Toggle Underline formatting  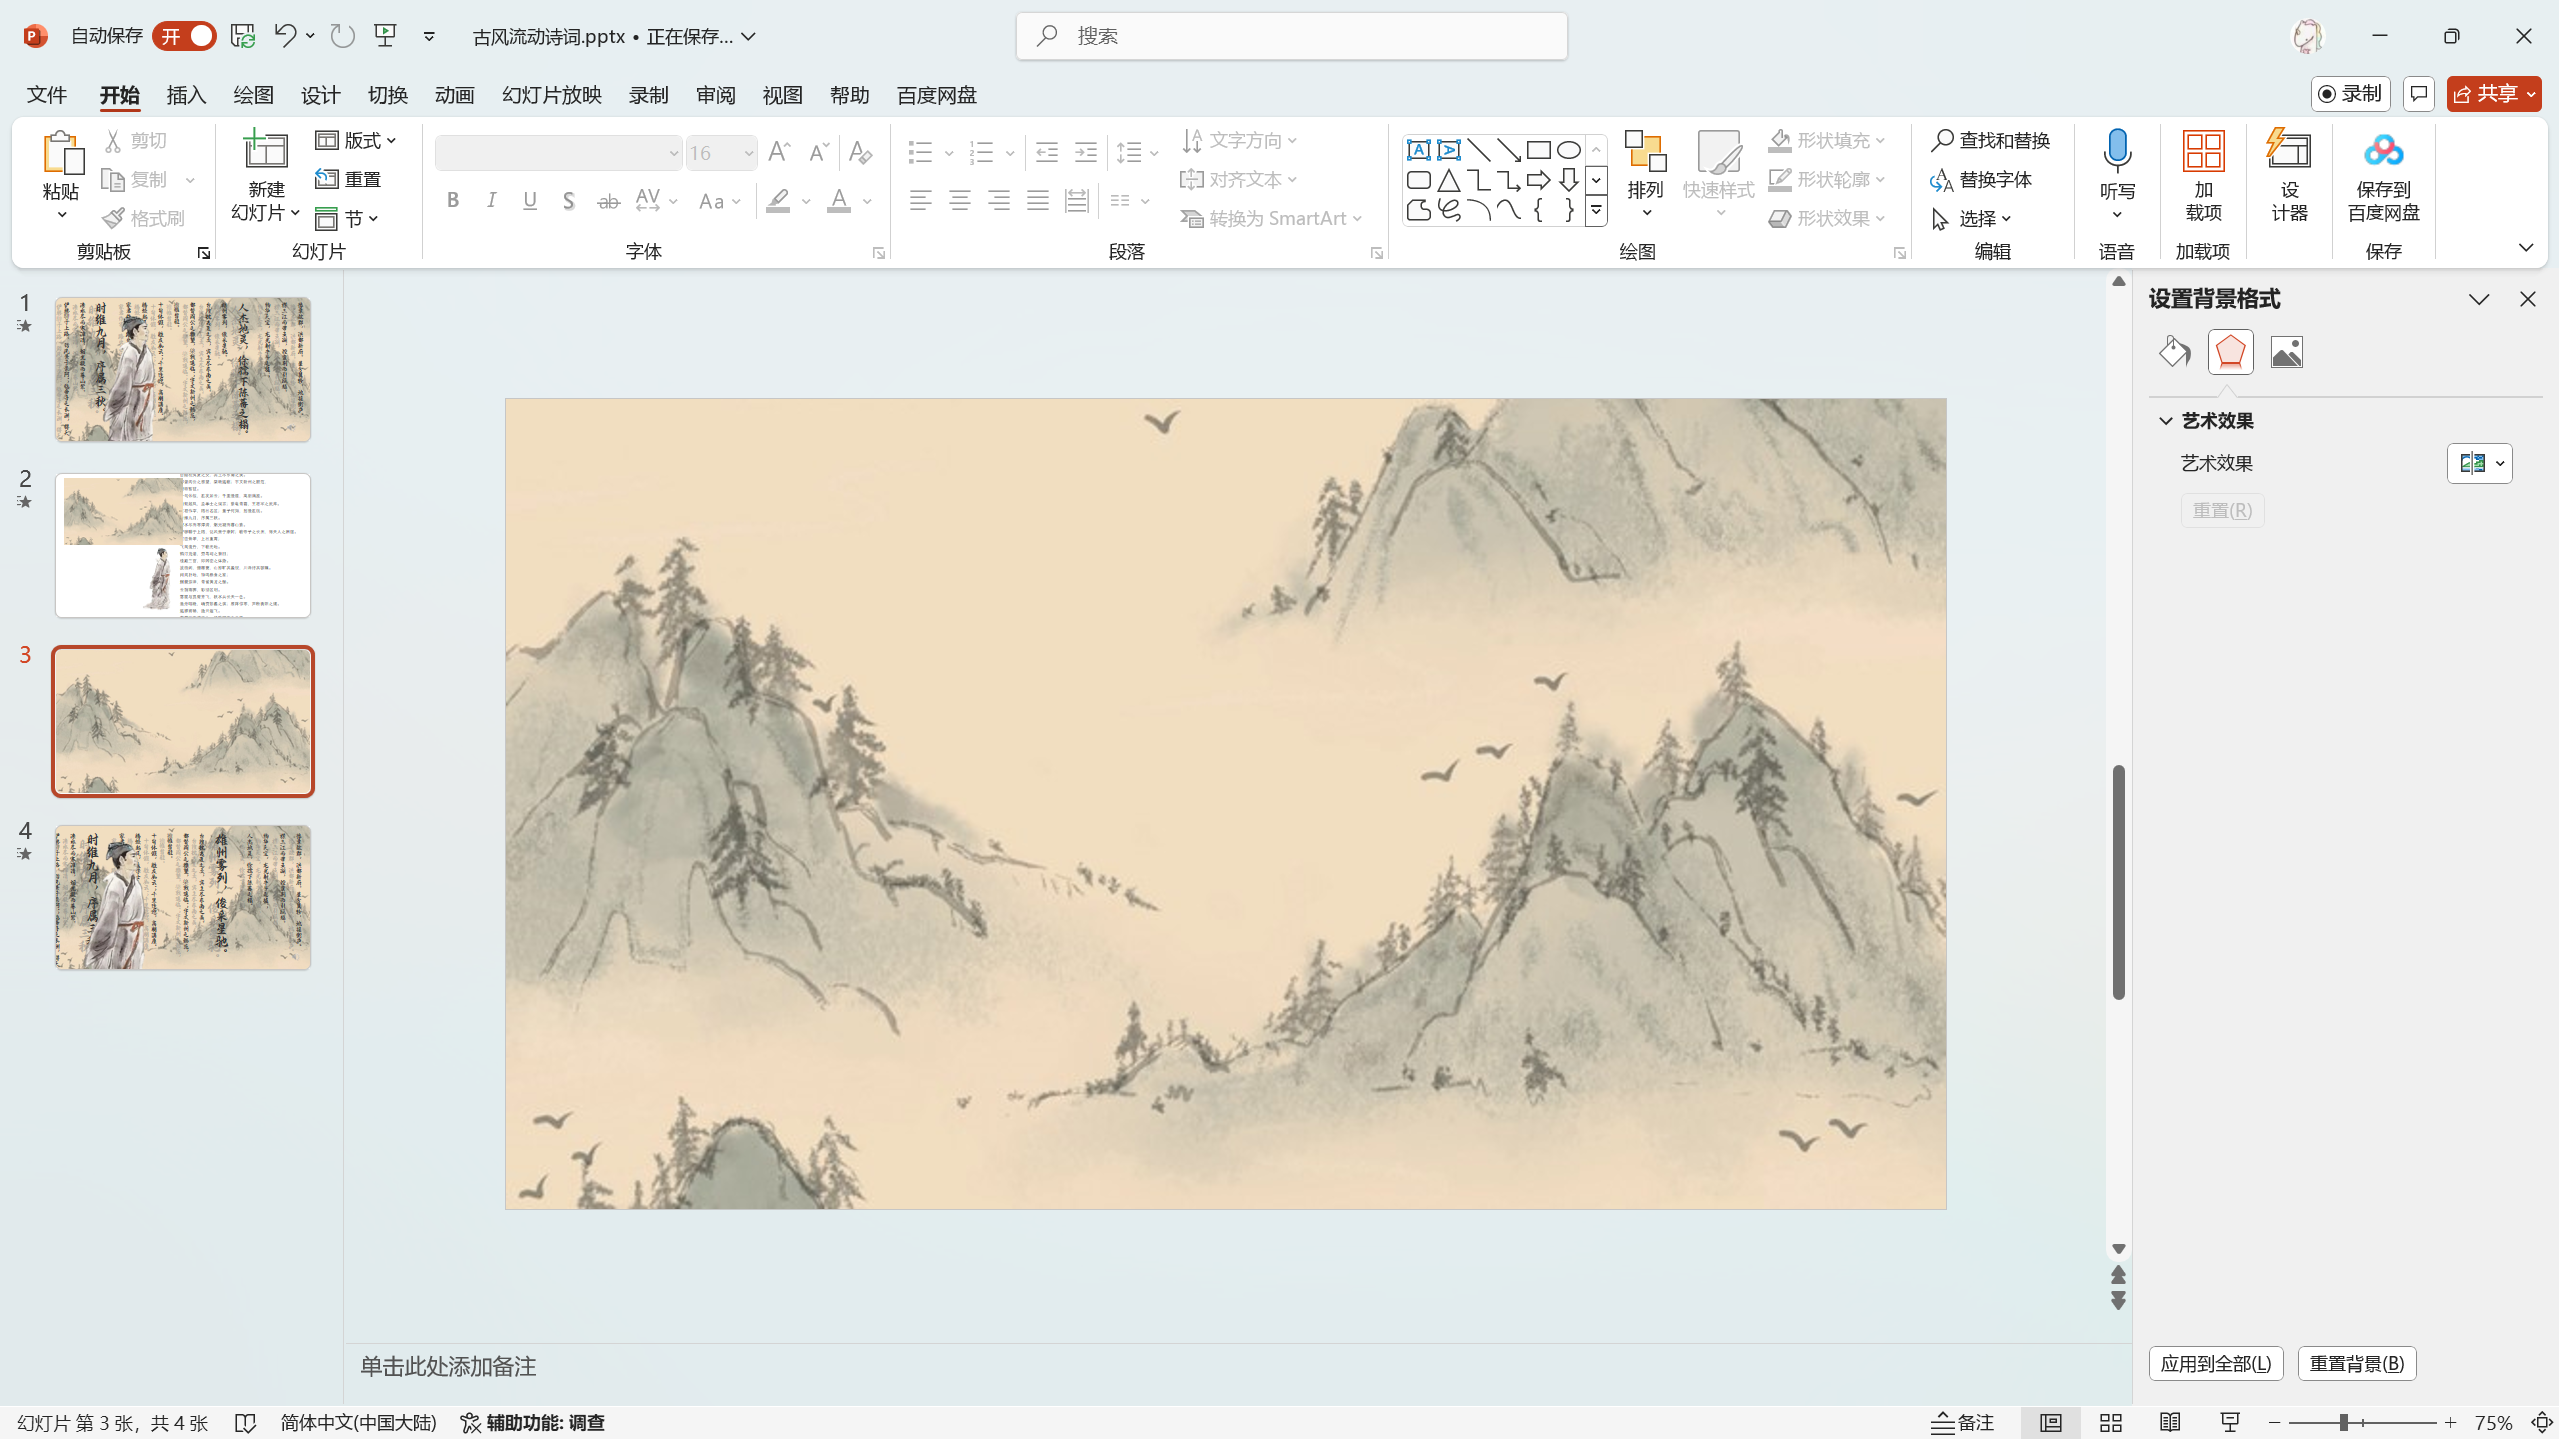[530, 201]
